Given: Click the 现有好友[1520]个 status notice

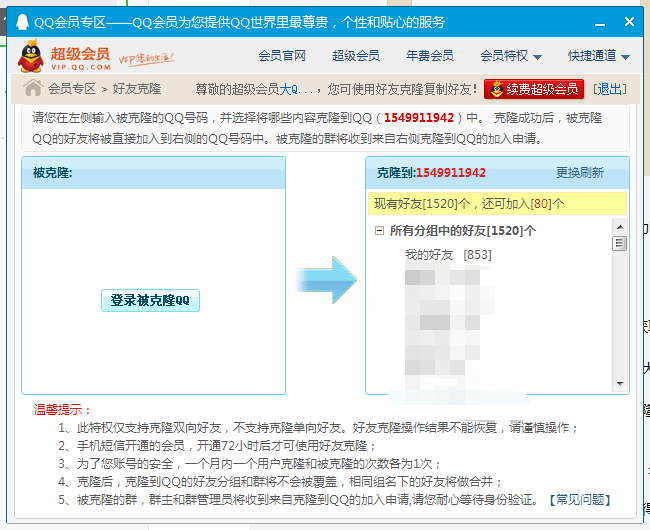Looking at the screenshot, I should tap(497, 203).
